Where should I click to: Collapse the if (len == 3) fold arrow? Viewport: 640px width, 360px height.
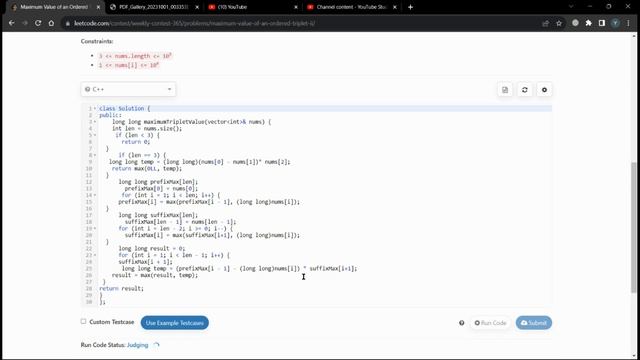pyautogui.click(x=95, y=155)
